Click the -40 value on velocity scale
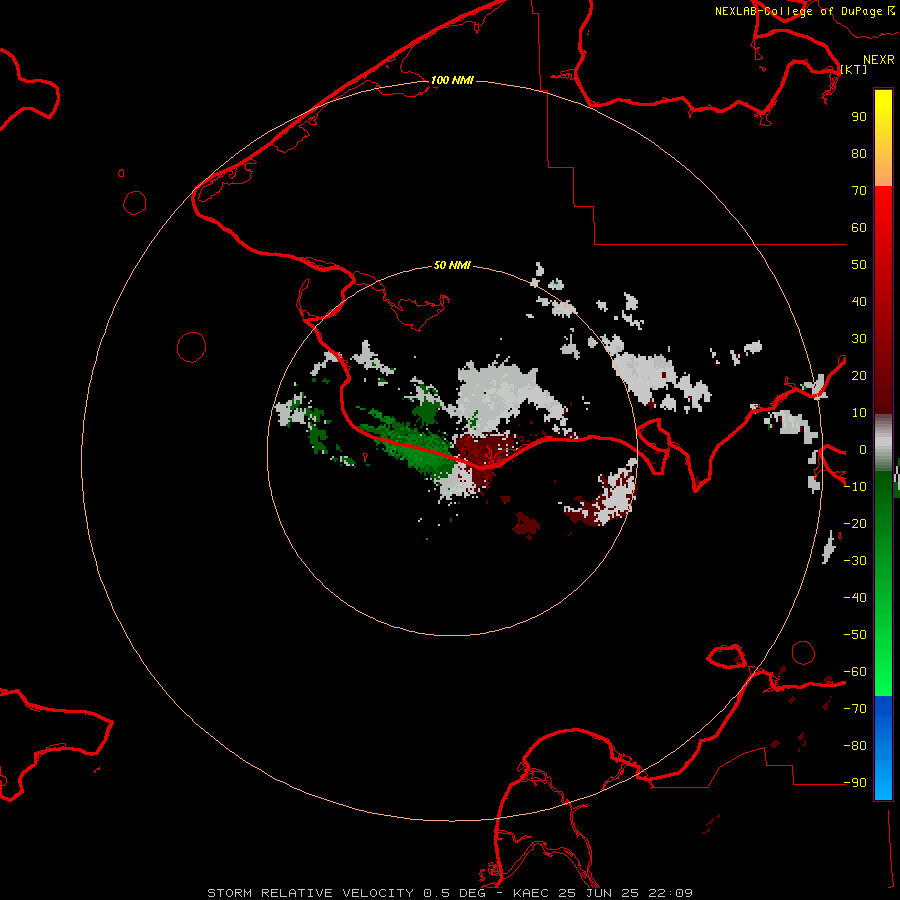900x900 pixels. click(855, 598)
